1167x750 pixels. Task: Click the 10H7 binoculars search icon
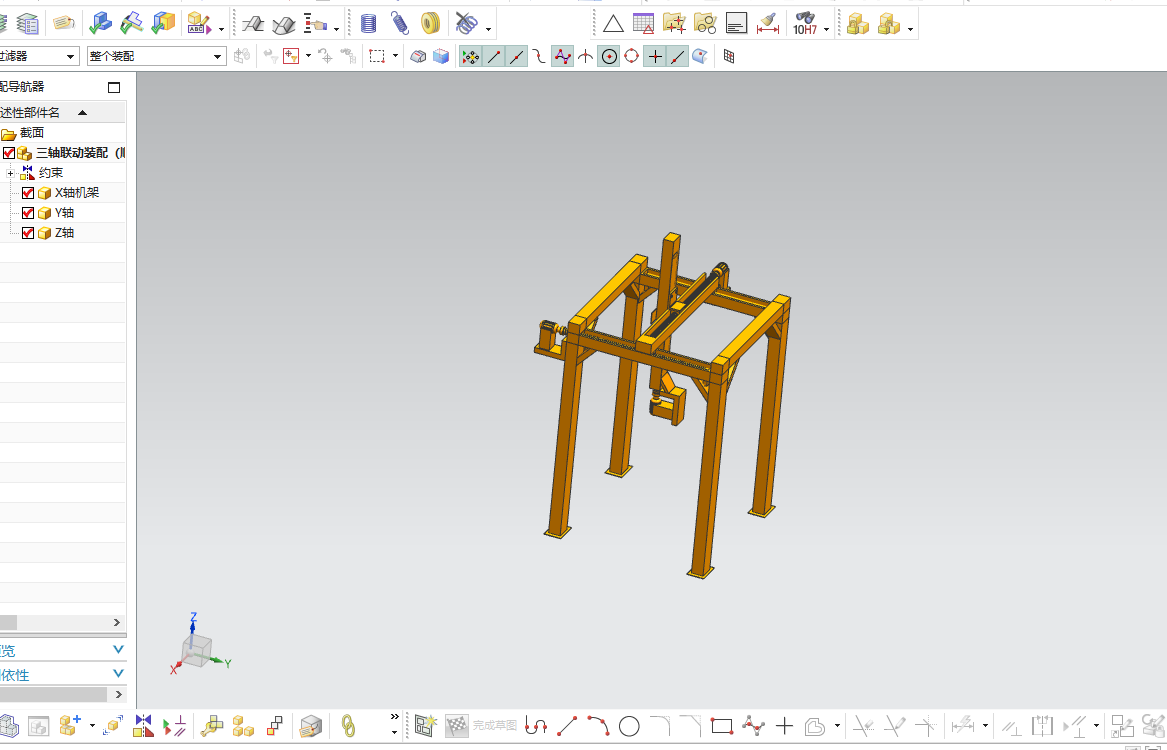pyautogui.click(x=805, y=24)
